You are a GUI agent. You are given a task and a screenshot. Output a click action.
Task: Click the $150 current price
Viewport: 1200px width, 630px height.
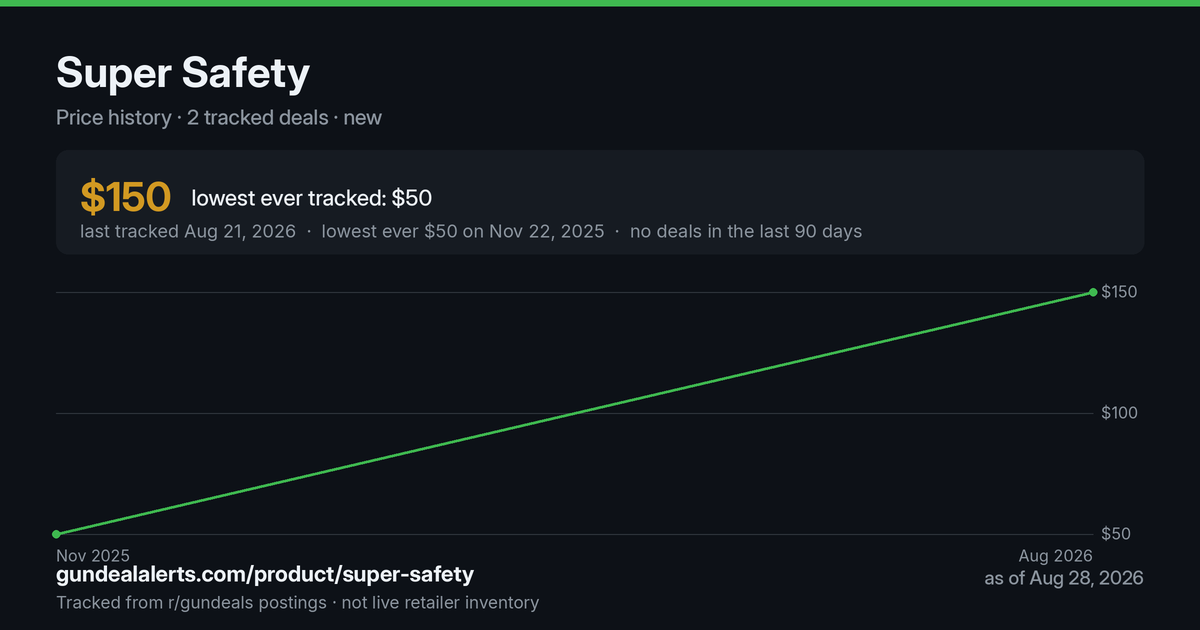(126, 198)
